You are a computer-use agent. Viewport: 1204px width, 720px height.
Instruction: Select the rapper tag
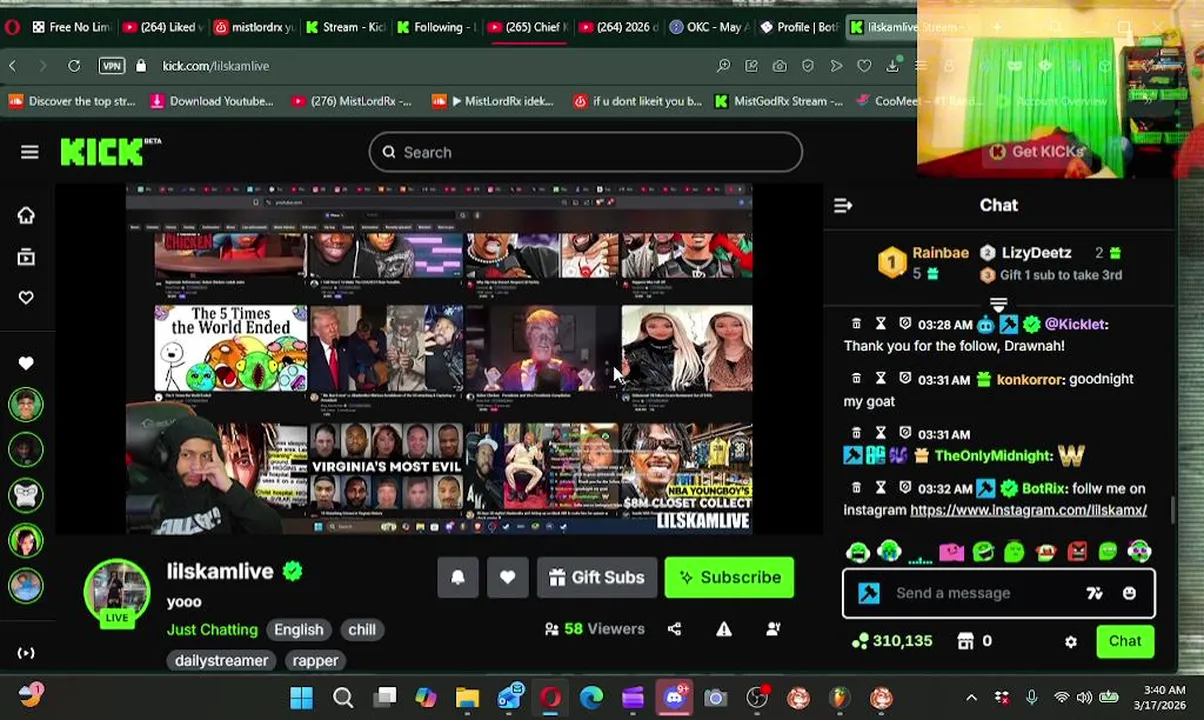(x=315, y=660)
